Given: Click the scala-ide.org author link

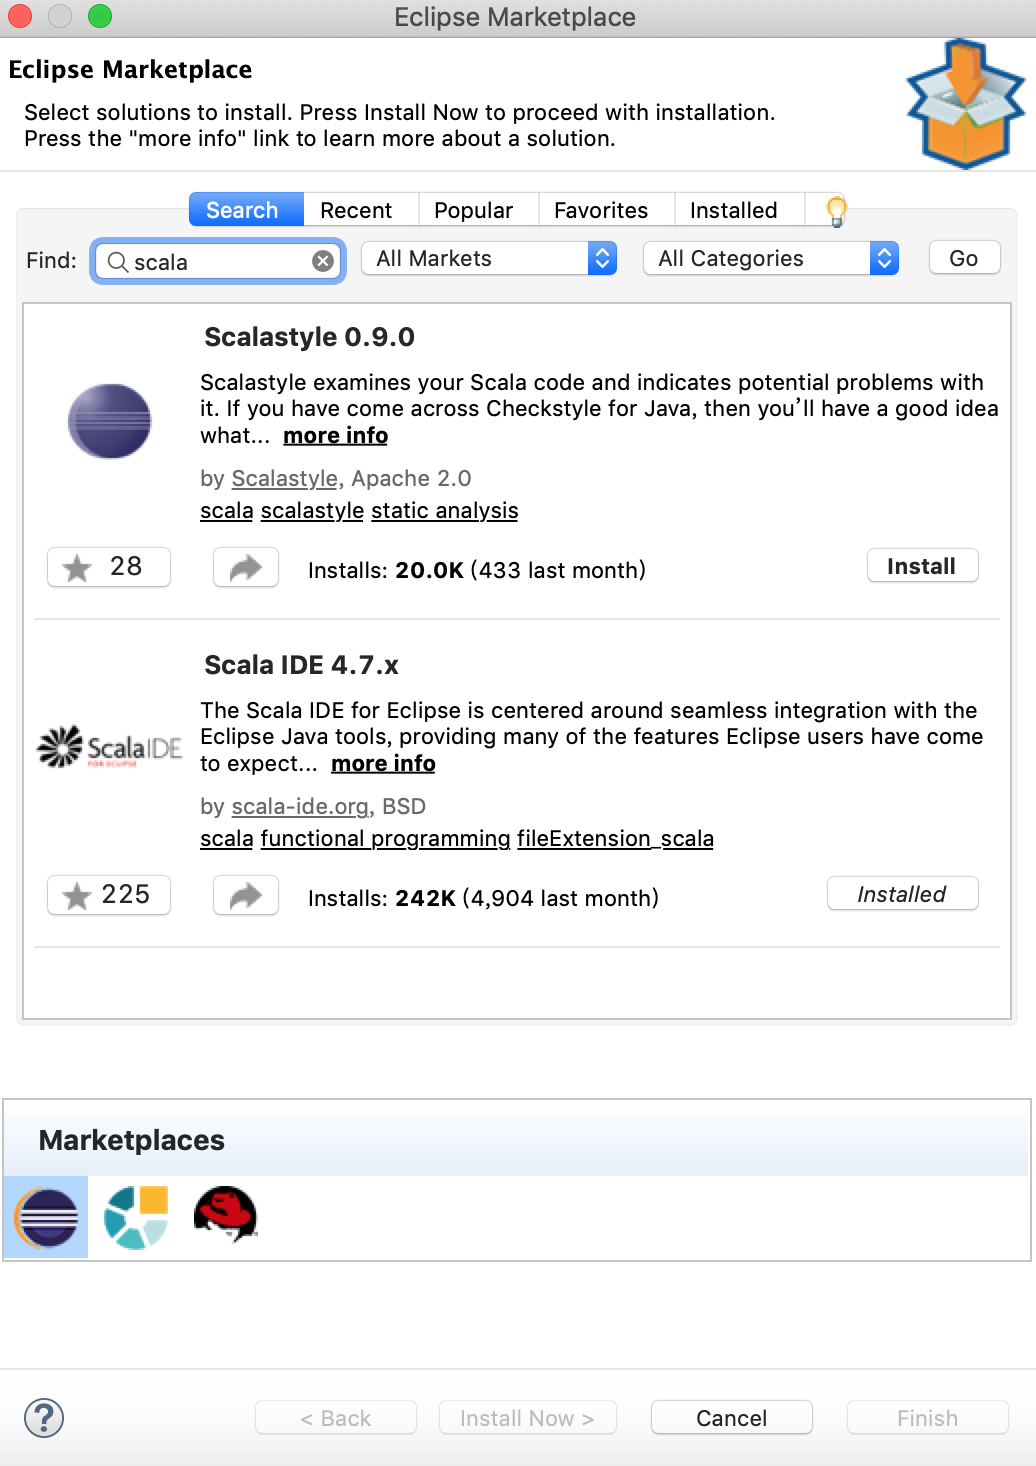Looking at the screenshot, I should tap(299, 806).
